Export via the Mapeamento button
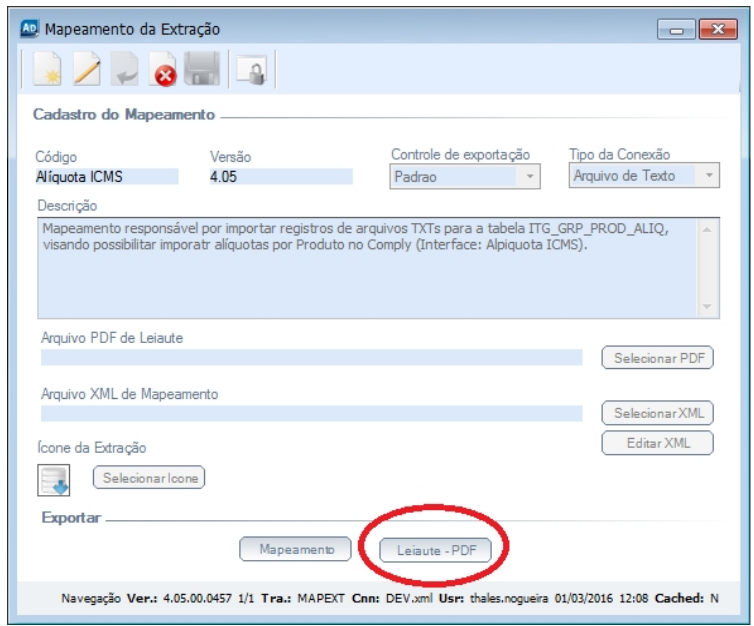This screenshot has height=626, width=754. click(295, 549)
